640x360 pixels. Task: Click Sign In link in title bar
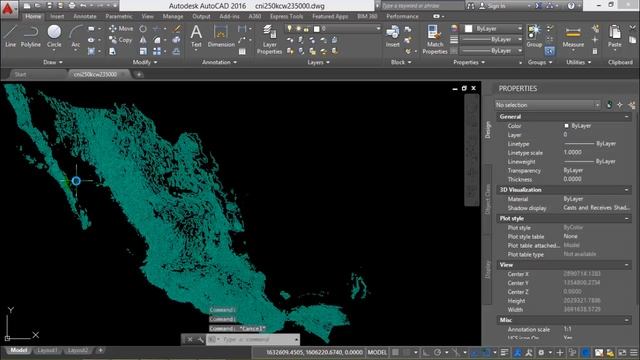[x=496, y=6]
